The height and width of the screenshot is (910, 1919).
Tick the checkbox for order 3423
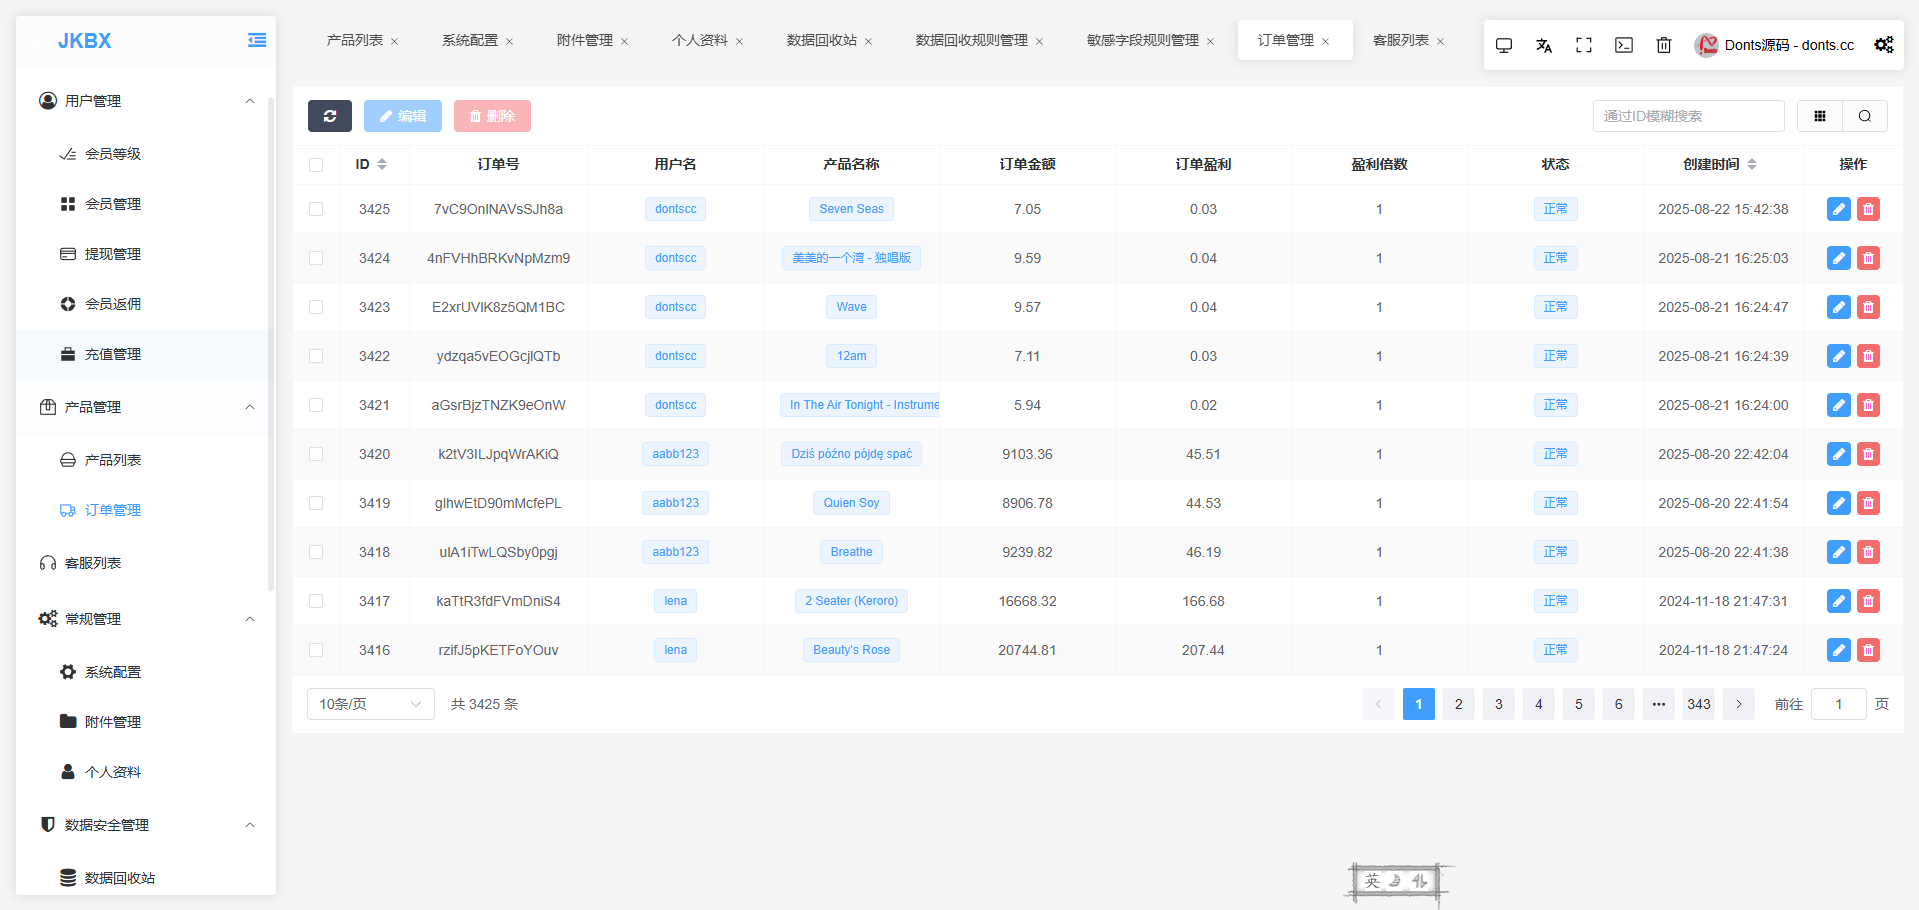pos(316,307)
